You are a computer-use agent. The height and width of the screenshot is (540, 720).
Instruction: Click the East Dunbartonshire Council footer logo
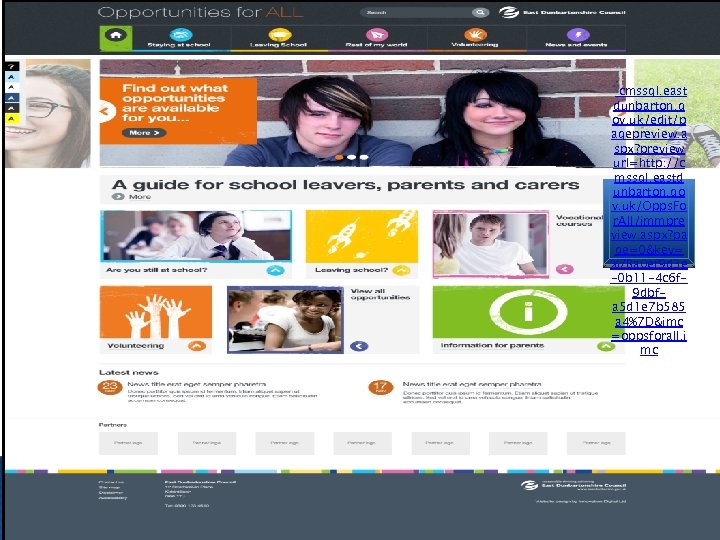[x=573, y=486]
